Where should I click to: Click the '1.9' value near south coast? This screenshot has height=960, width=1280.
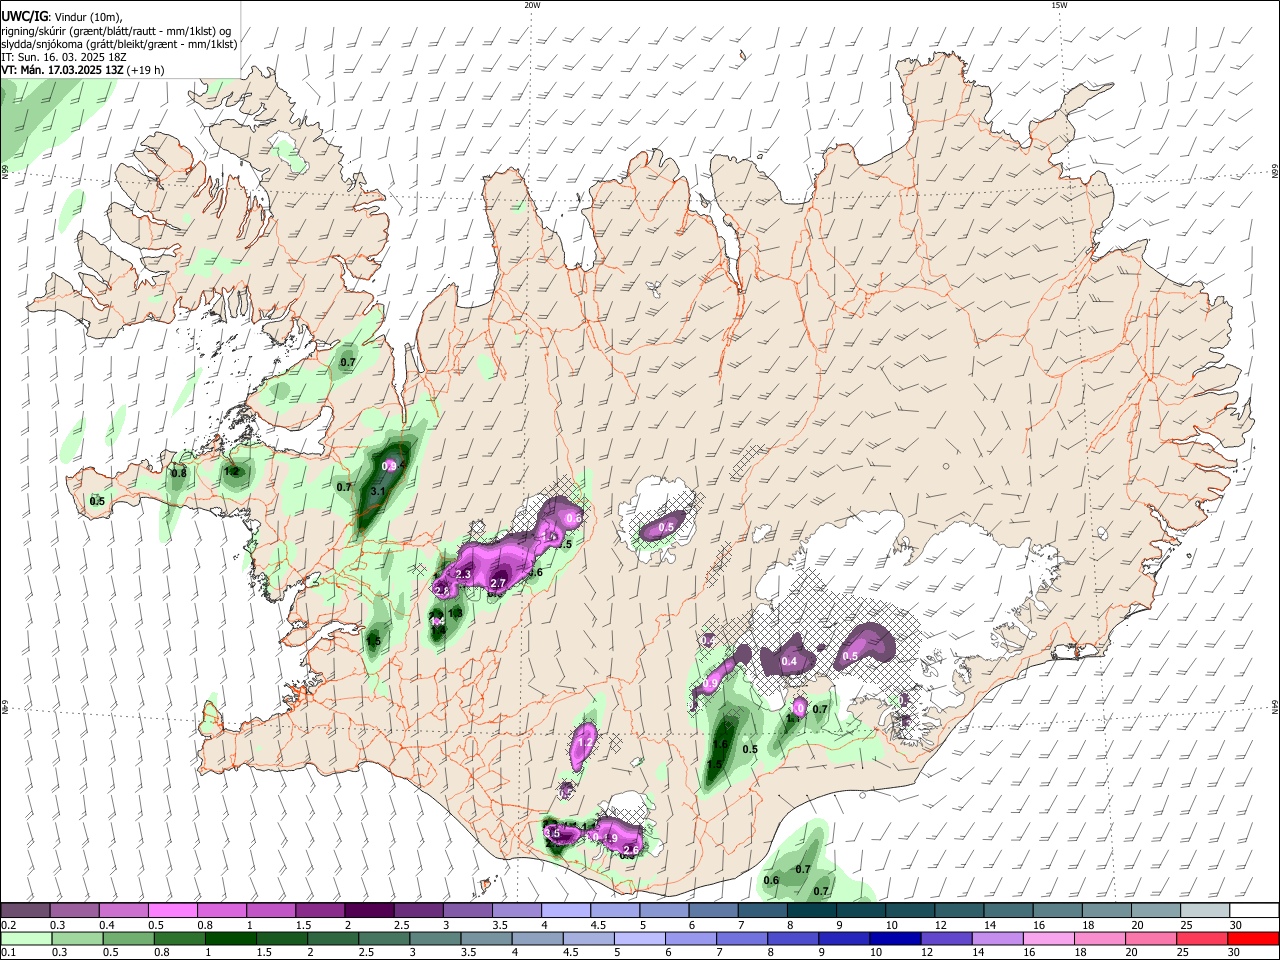(611, 838)
